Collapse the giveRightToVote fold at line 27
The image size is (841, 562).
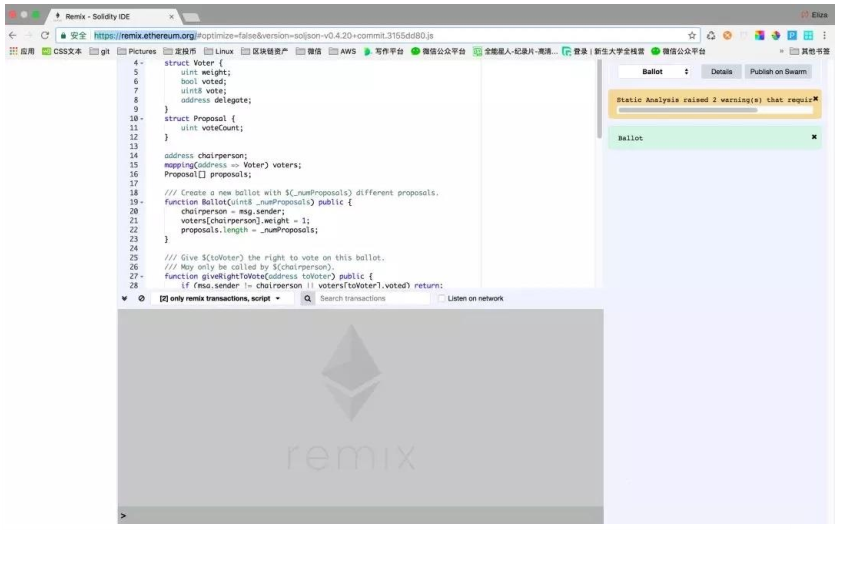(142, 276)
